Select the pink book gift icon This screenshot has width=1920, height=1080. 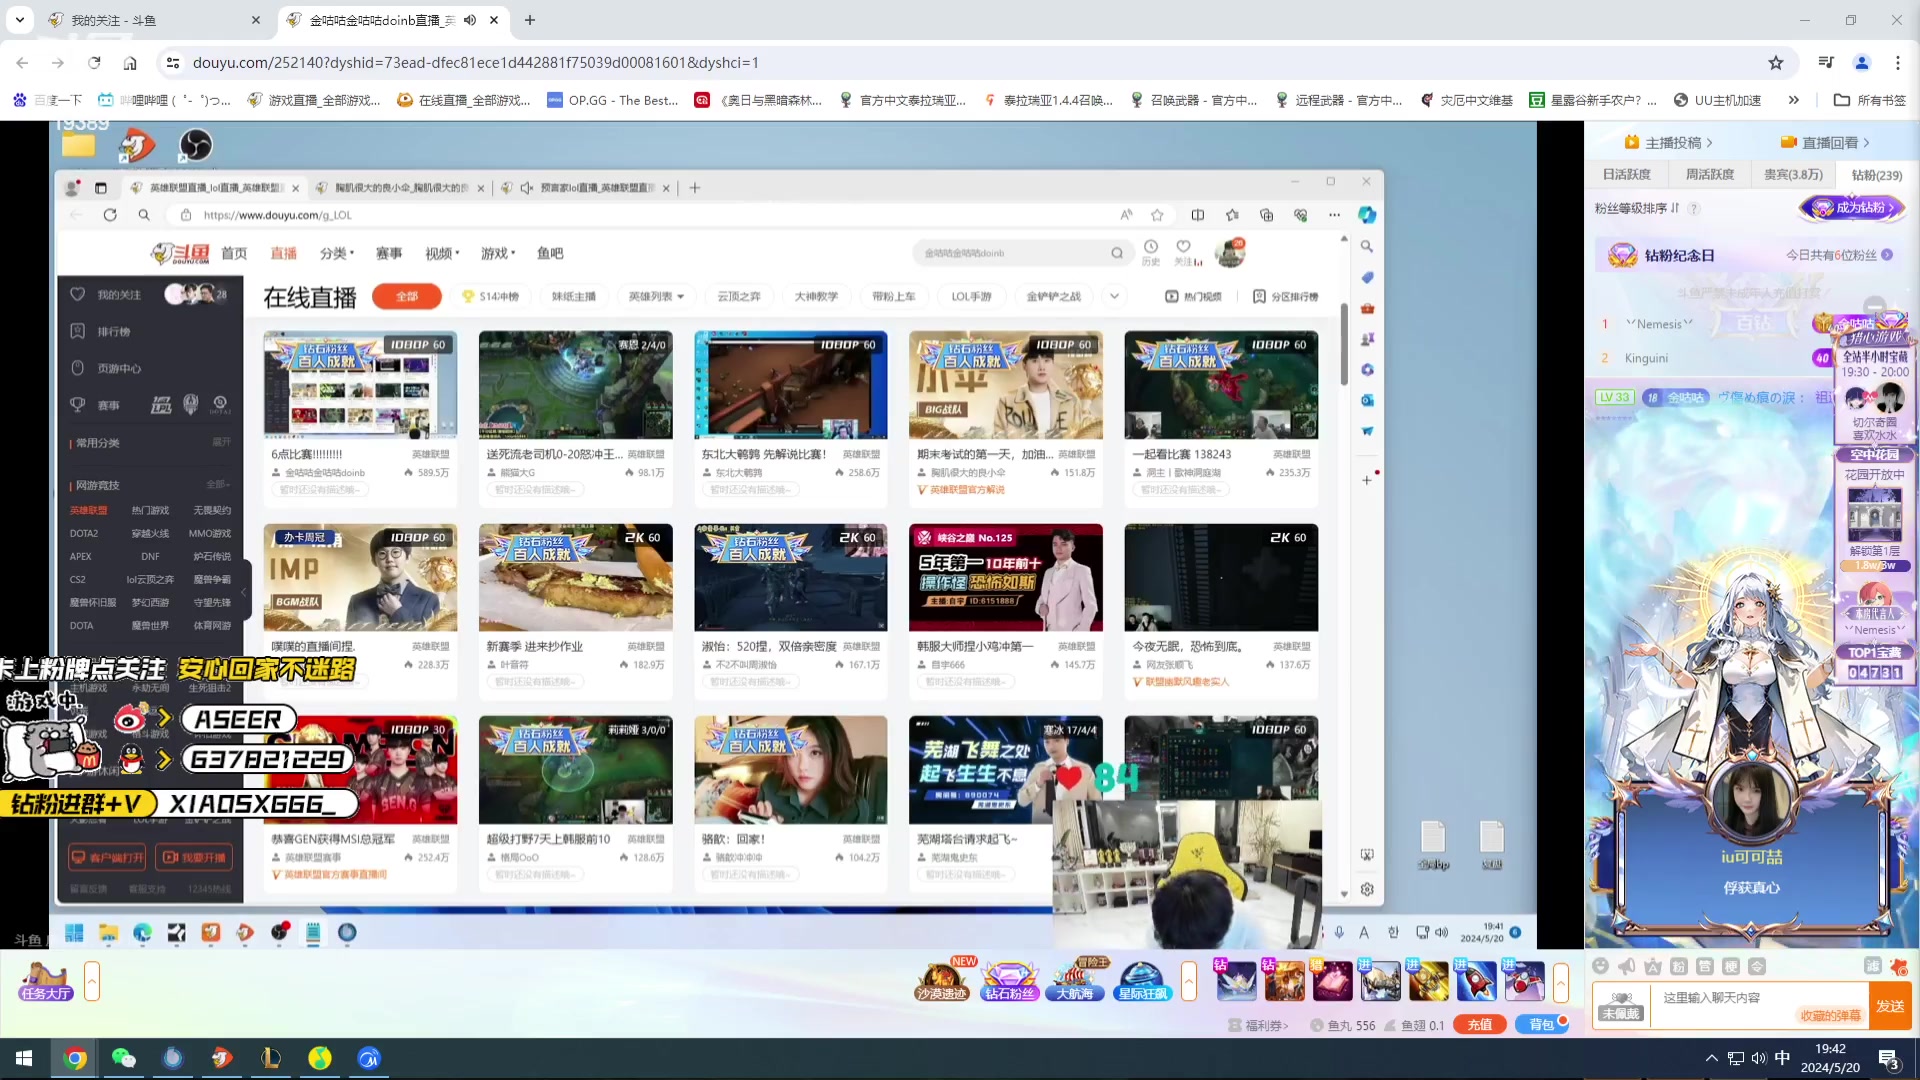point(1332,981)
